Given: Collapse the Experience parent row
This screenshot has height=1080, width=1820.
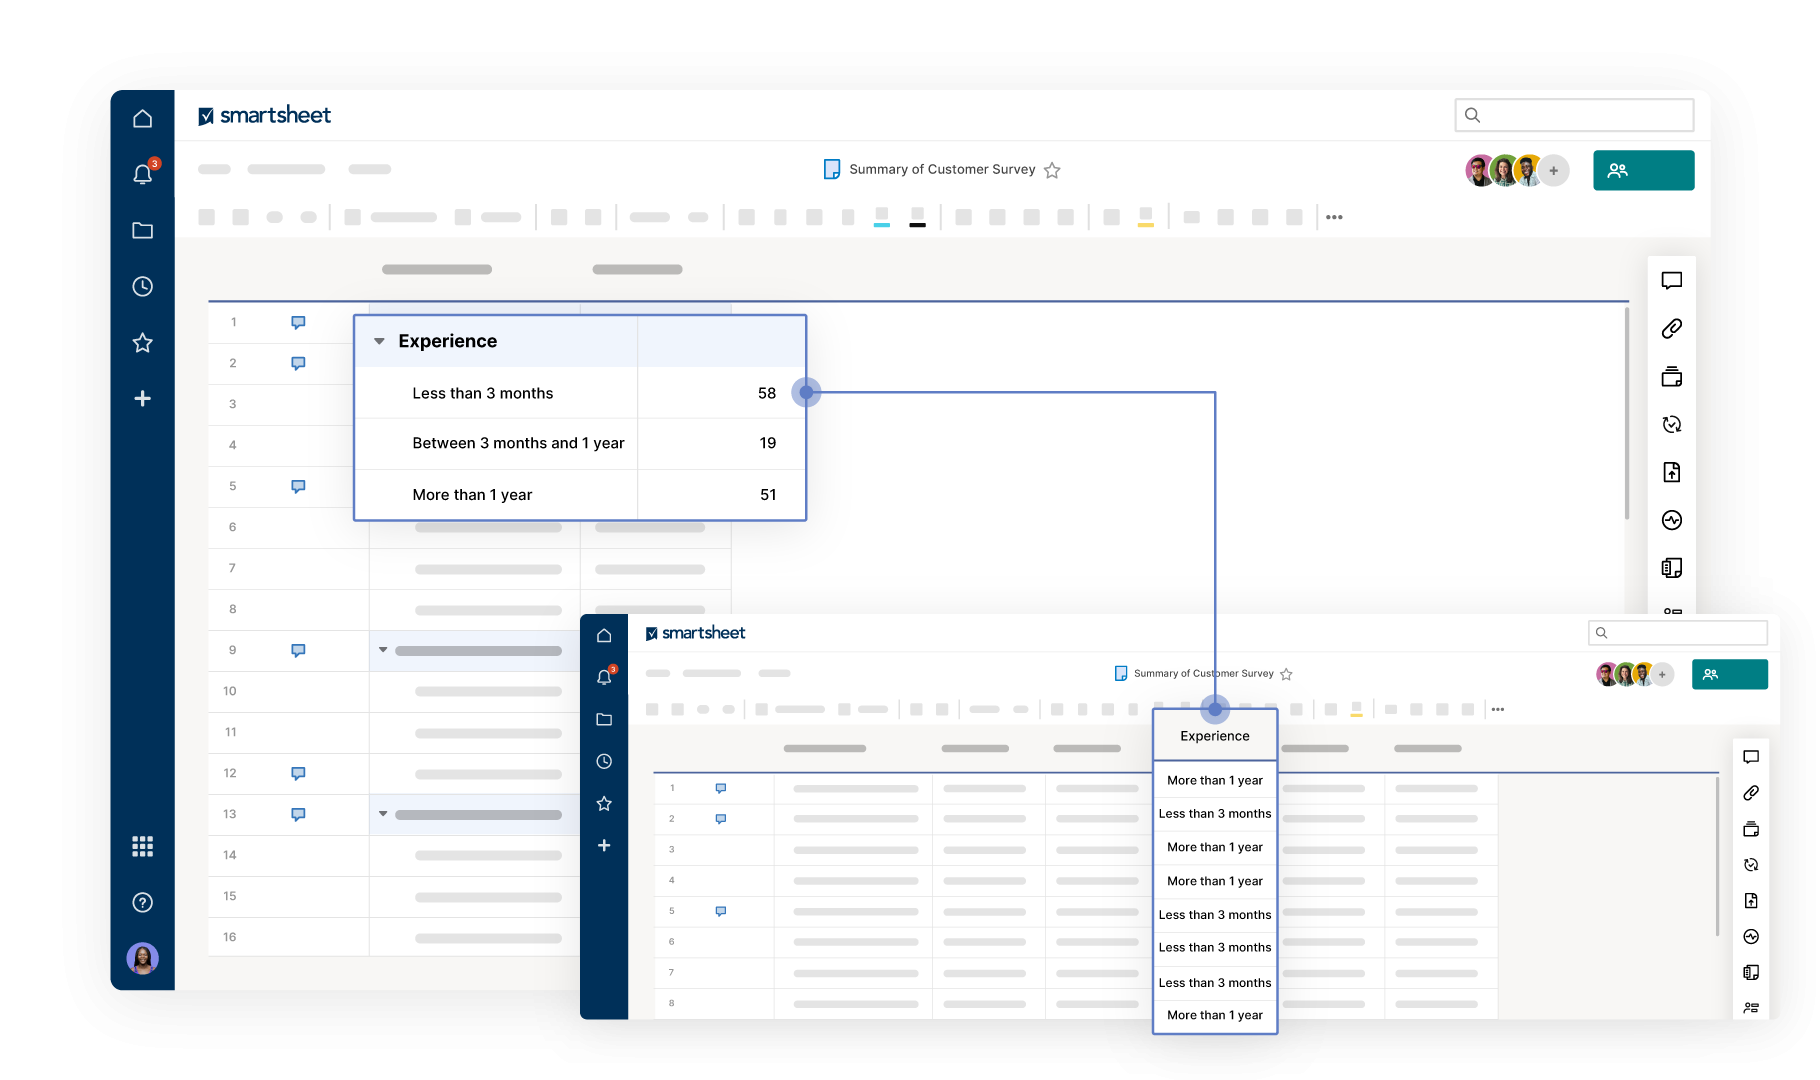Looking at the screenshot, I should tap(379, 341).
